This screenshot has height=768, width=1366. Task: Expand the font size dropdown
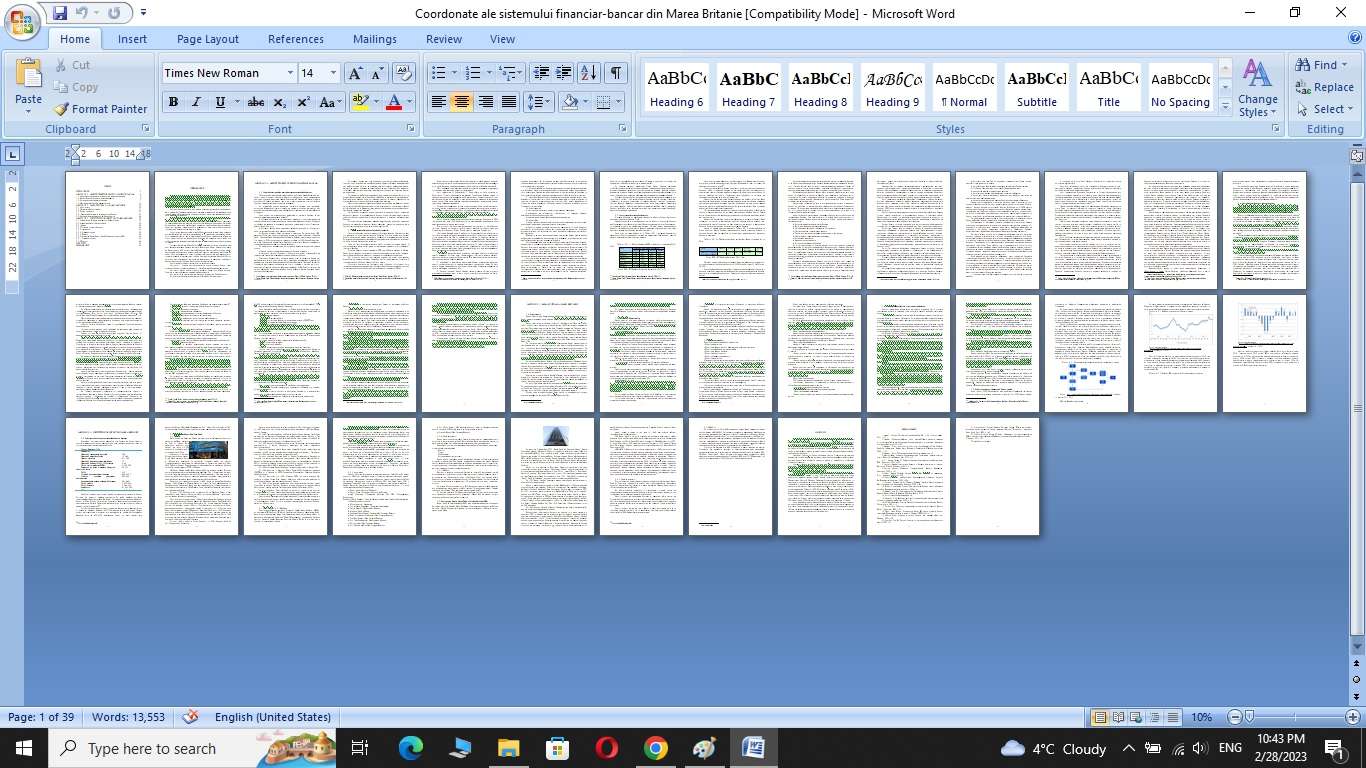(333, 73)
